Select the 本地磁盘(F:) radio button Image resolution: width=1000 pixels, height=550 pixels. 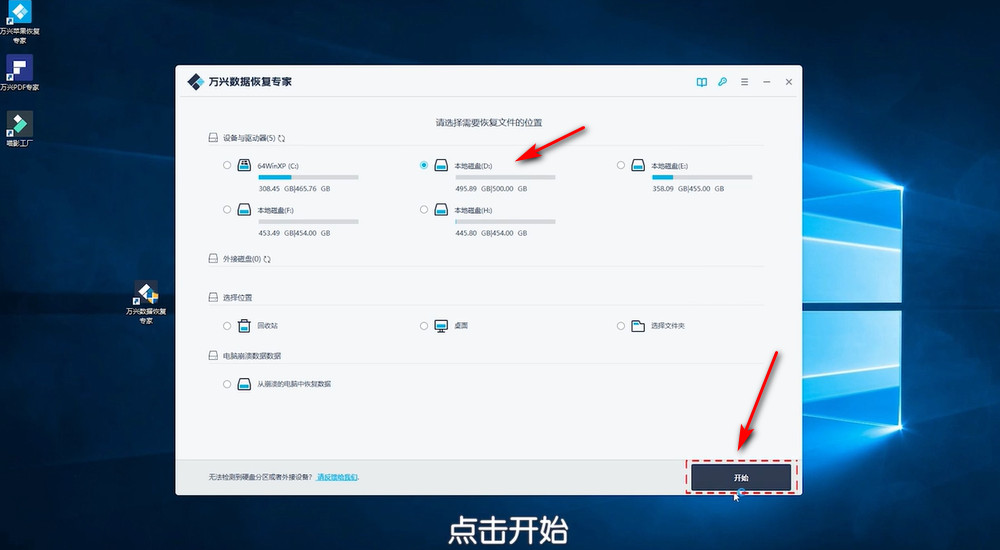point(227,209)
